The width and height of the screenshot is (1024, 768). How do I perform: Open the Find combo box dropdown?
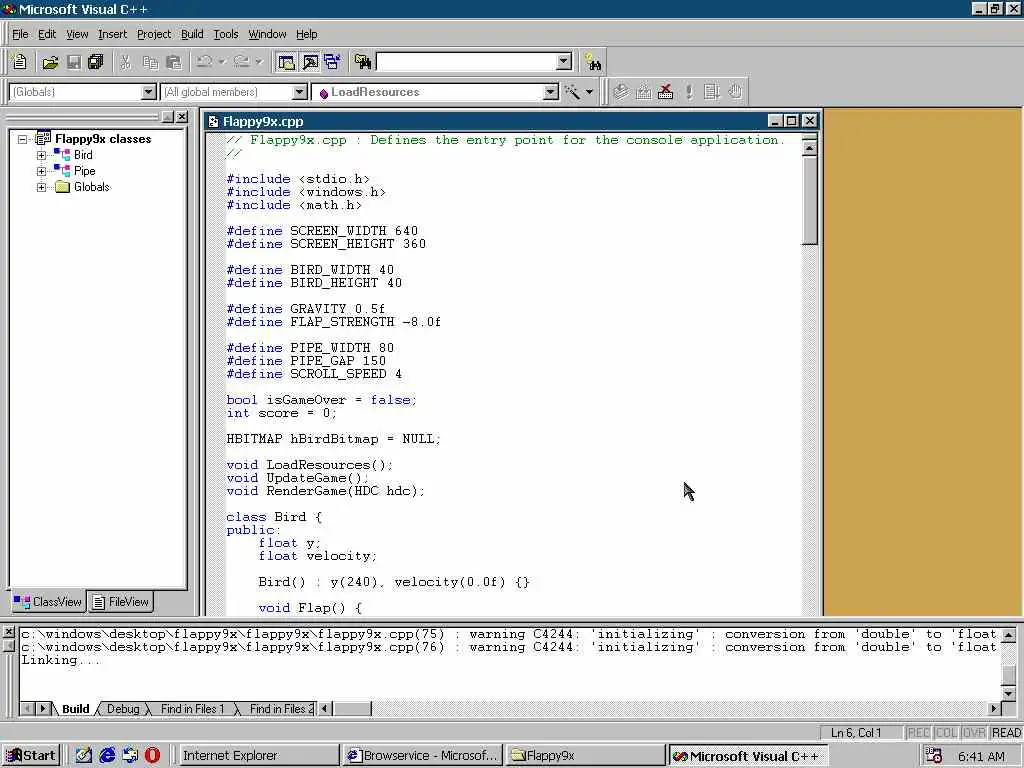tap(564, 62)
